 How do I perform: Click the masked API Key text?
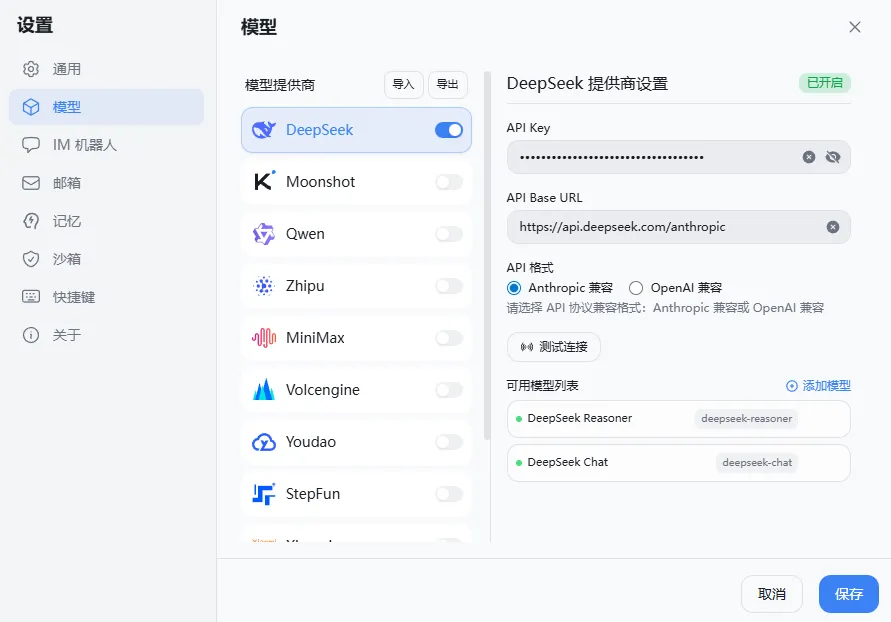pyautogui.click(x=611, y=157)
